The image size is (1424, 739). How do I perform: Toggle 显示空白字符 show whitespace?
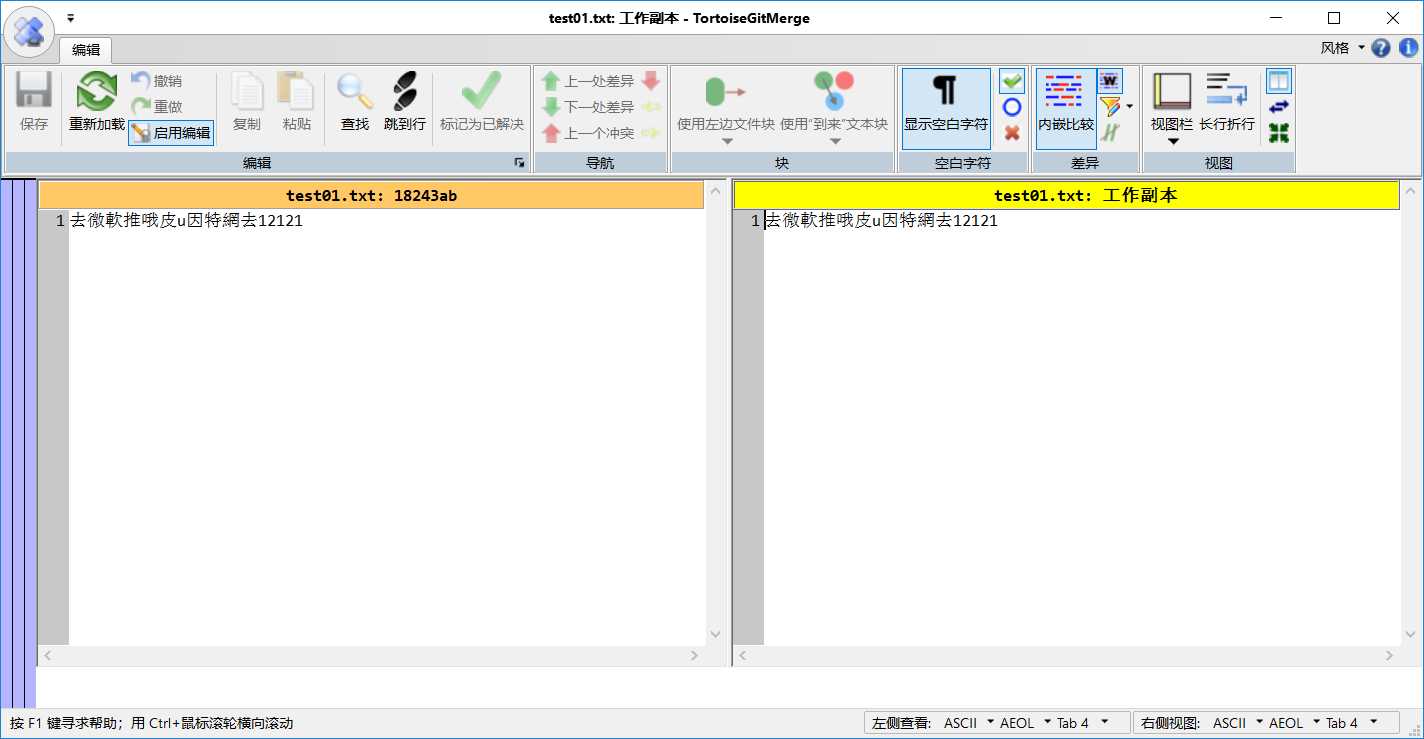pos(946,109)
